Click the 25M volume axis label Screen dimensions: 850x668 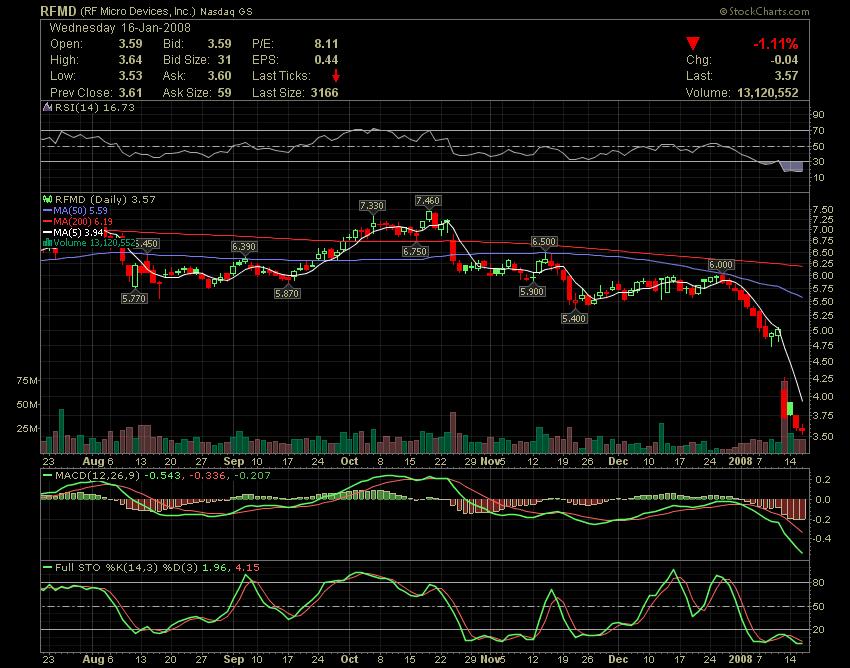[27, 429]
